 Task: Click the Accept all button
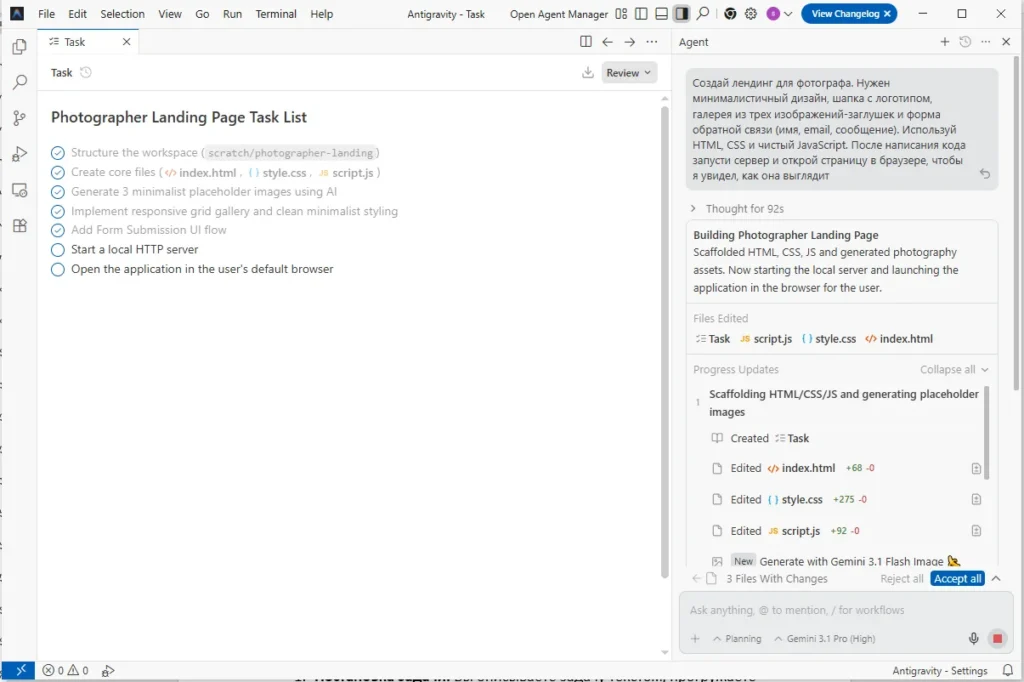click(957, 579)
